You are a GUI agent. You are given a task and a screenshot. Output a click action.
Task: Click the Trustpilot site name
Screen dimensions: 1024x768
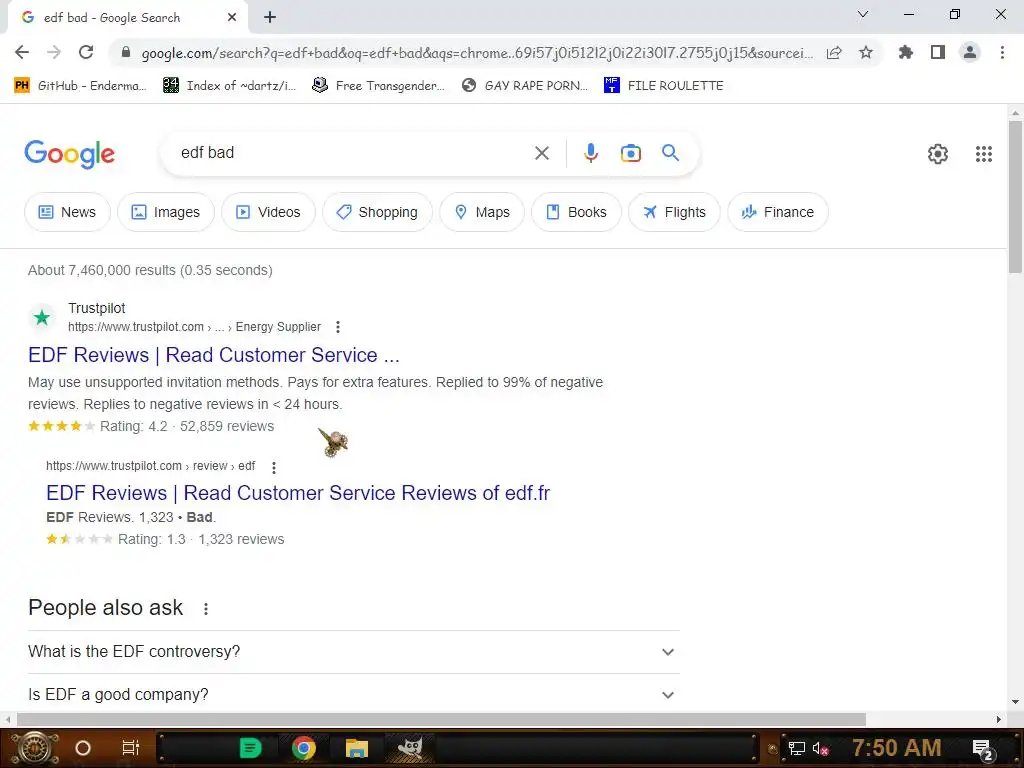[x=97, y=308]
